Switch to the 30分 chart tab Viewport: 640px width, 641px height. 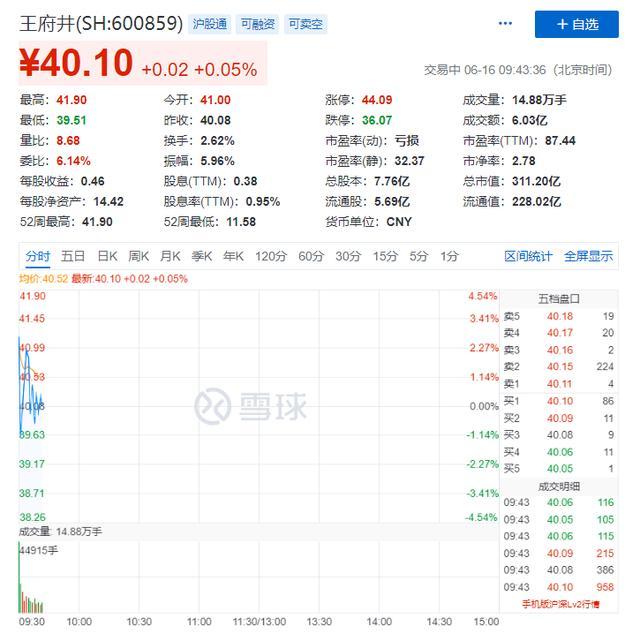pos(348,256)
